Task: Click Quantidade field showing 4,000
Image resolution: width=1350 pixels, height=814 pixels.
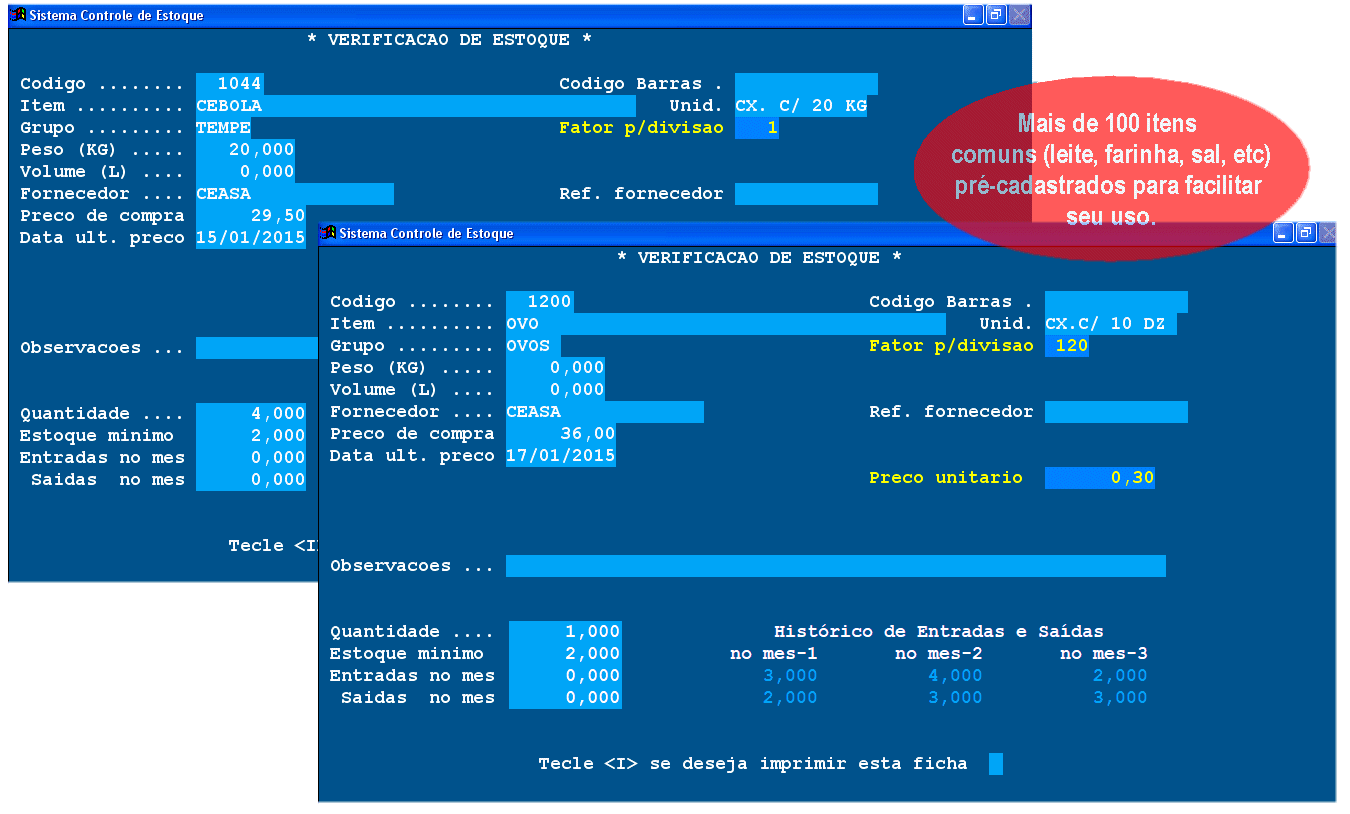Action: [251, 414]
